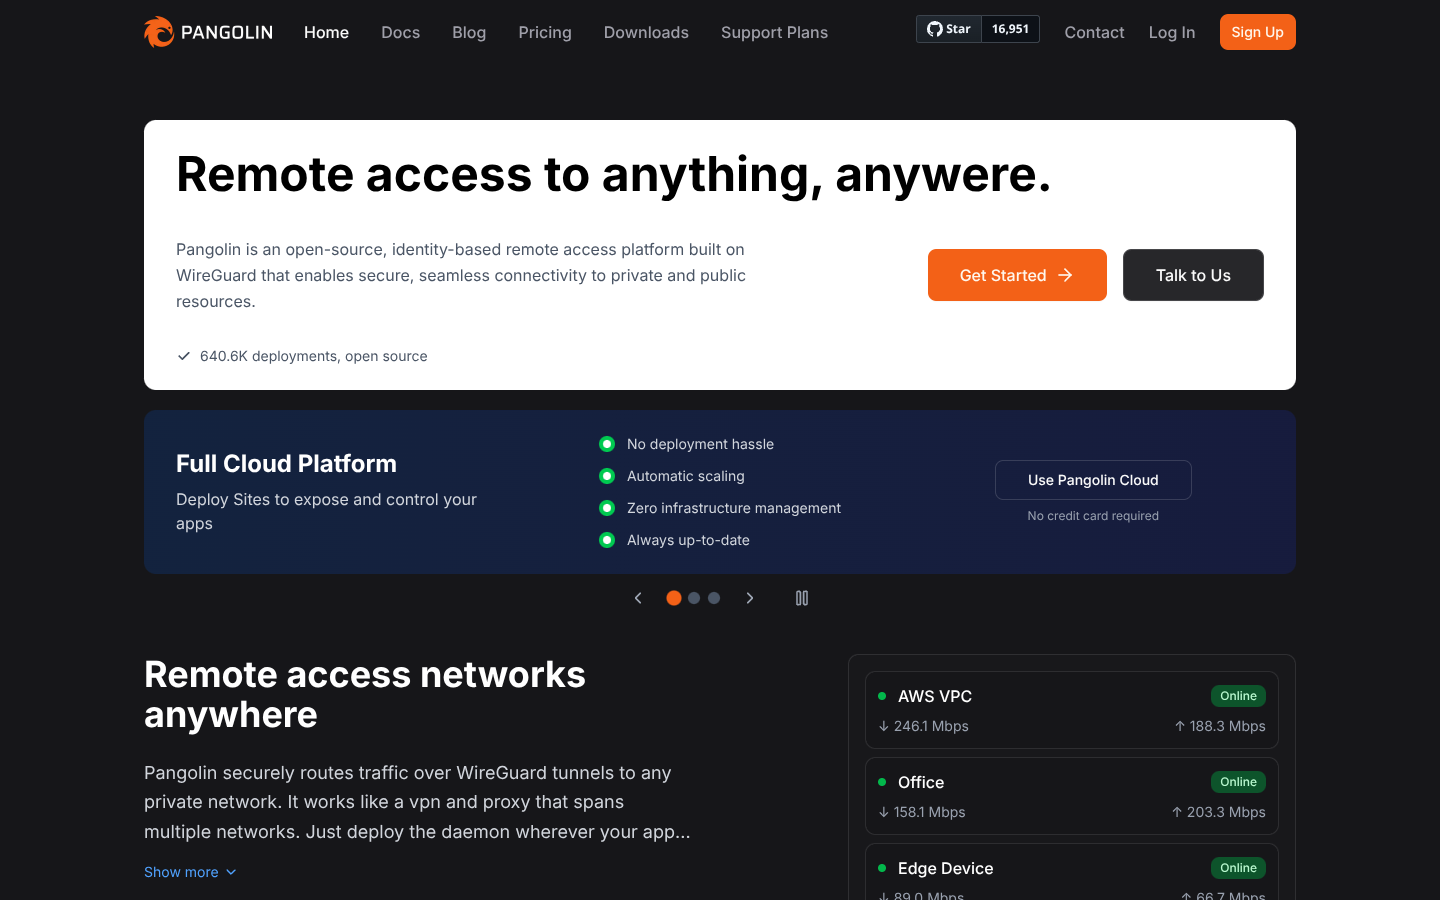Click the GitHub star count 16,951
Screen dimensions: 1440x900
(1010, 29)
